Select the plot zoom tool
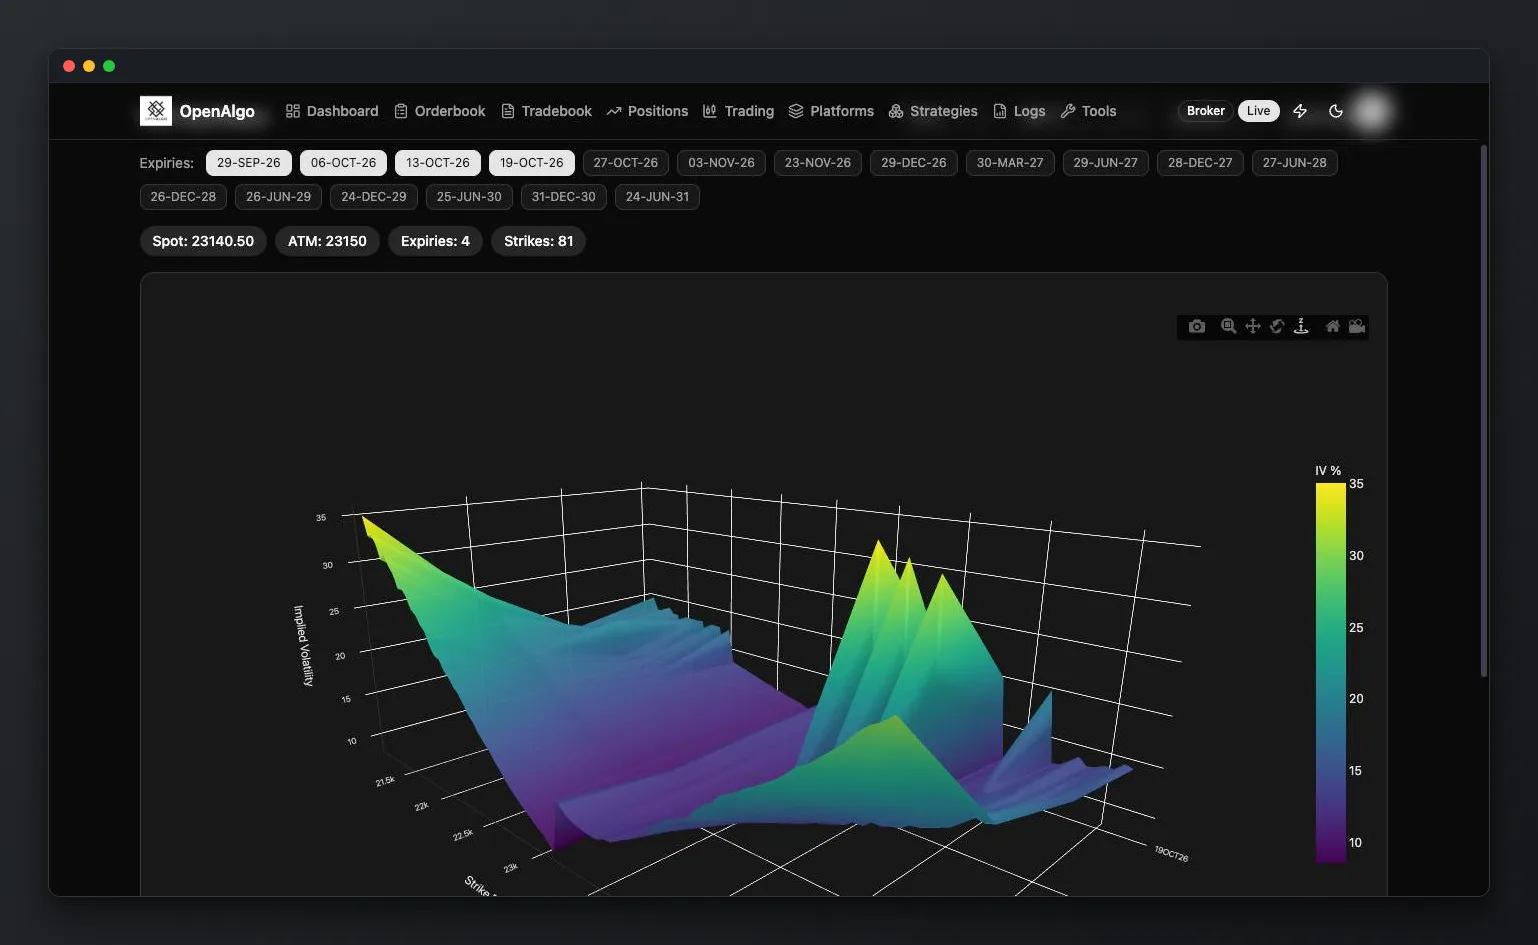This screenshot has width=1538, height=945. pos(1228,326)
